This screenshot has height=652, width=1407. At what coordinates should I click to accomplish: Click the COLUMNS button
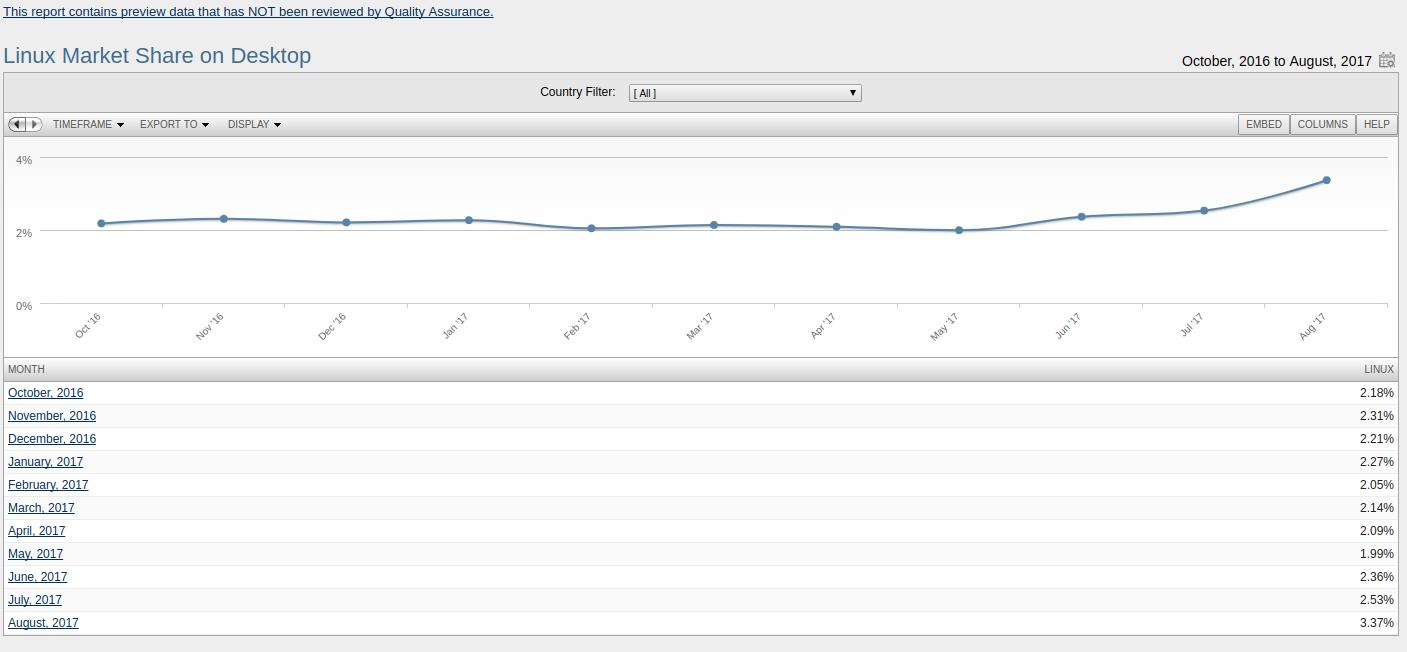click(1323, 124)
